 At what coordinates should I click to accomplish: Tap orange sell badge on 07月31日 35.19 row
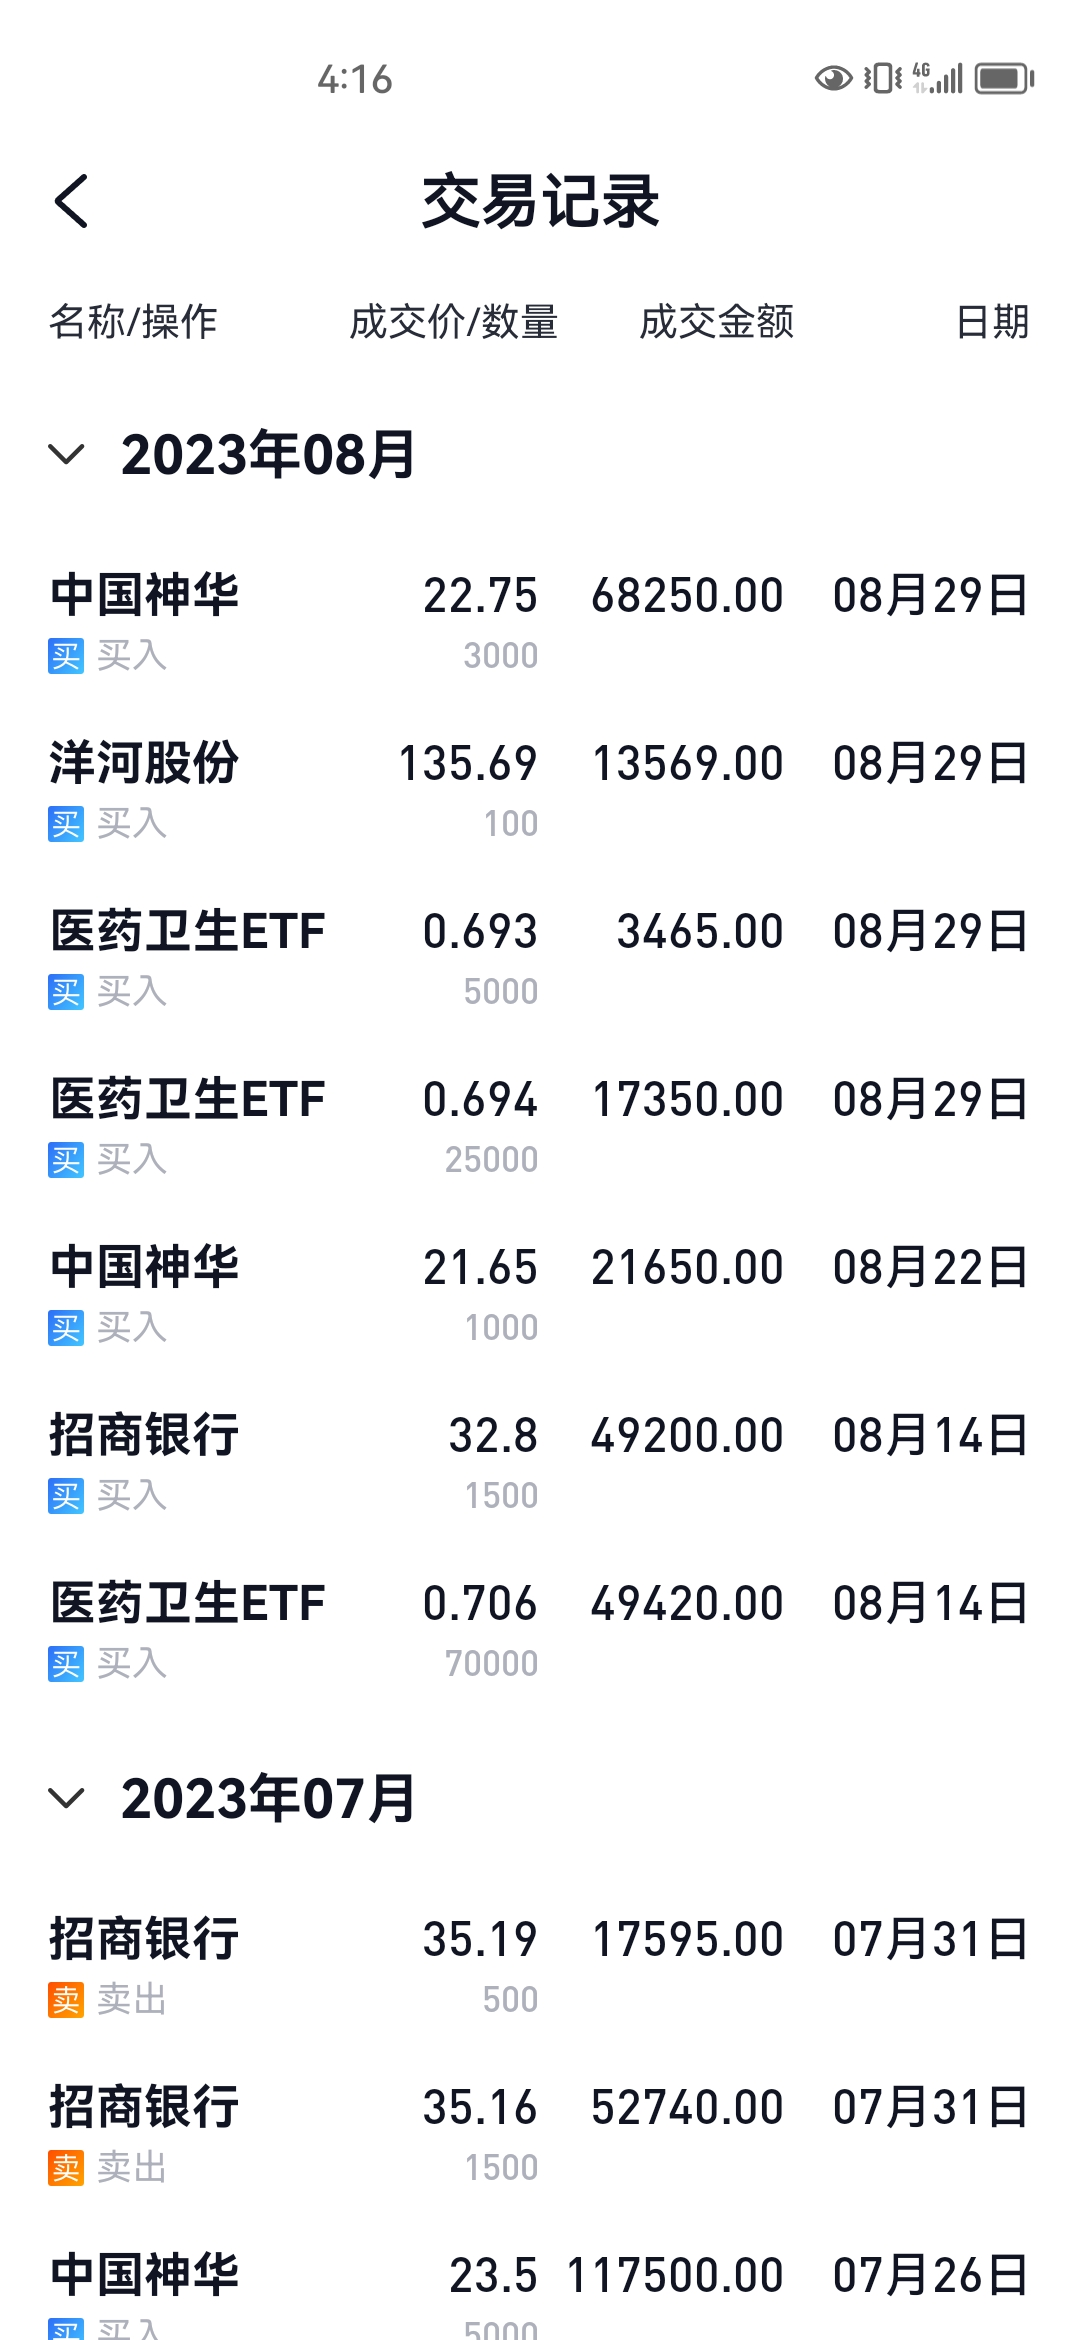[x=66, y=2001]
